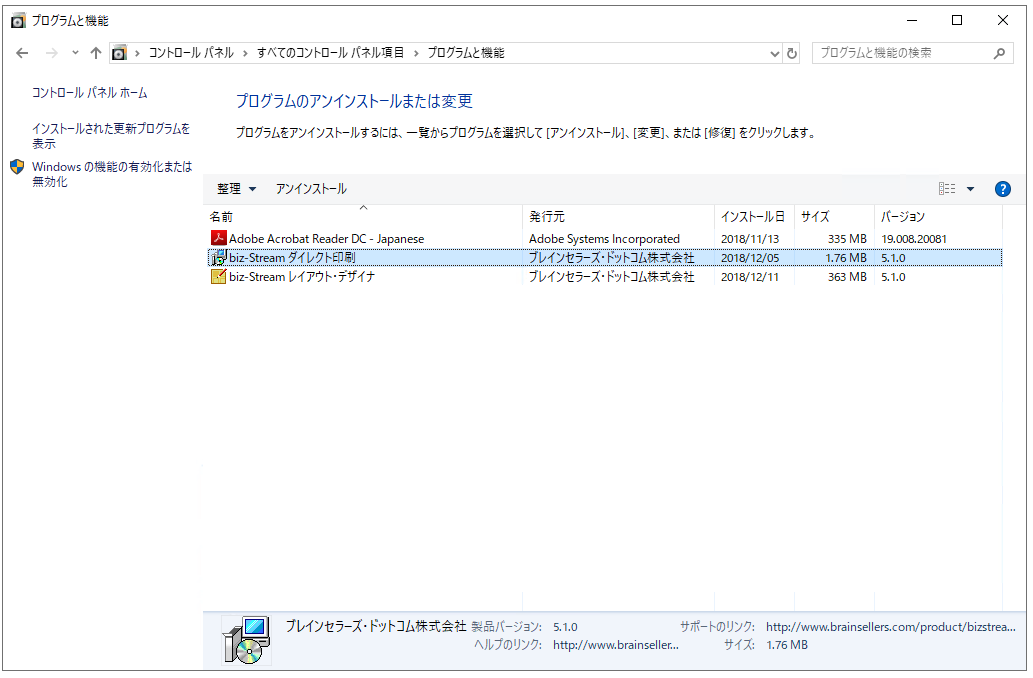Click size value 363 MB

point(847,277)
